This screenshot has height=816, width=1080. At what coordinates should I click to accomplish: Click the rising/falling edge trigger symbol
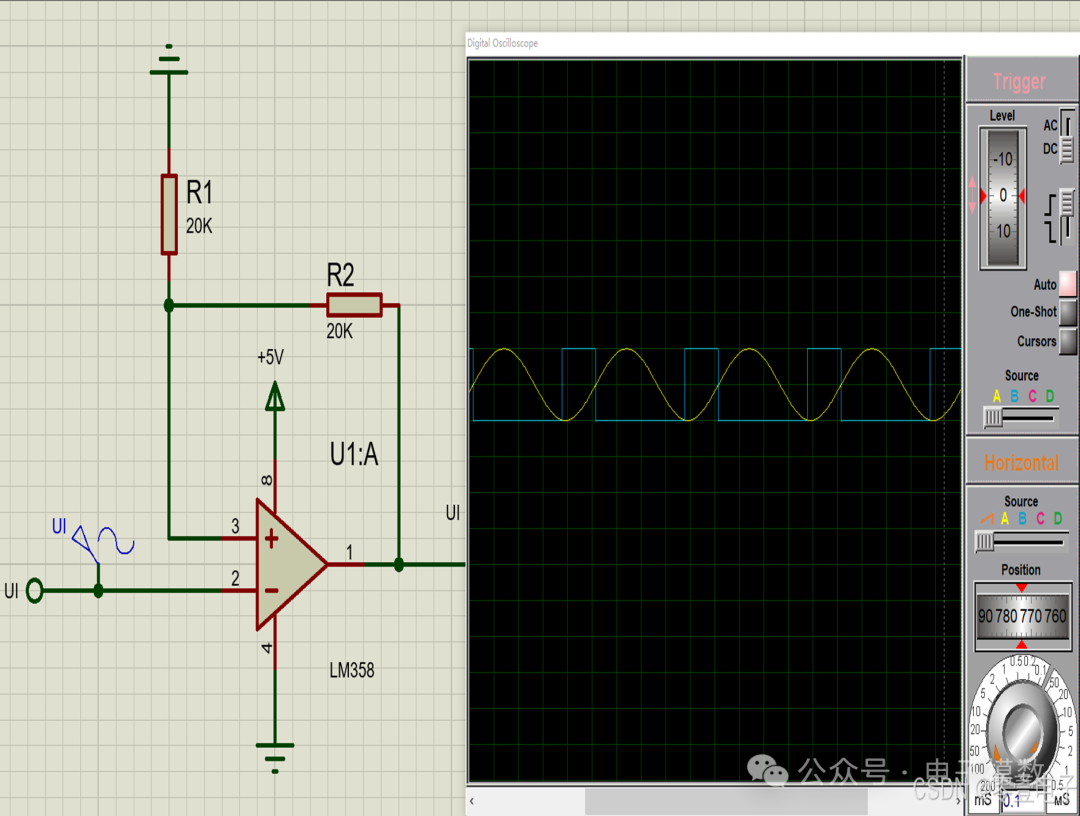1051,218
